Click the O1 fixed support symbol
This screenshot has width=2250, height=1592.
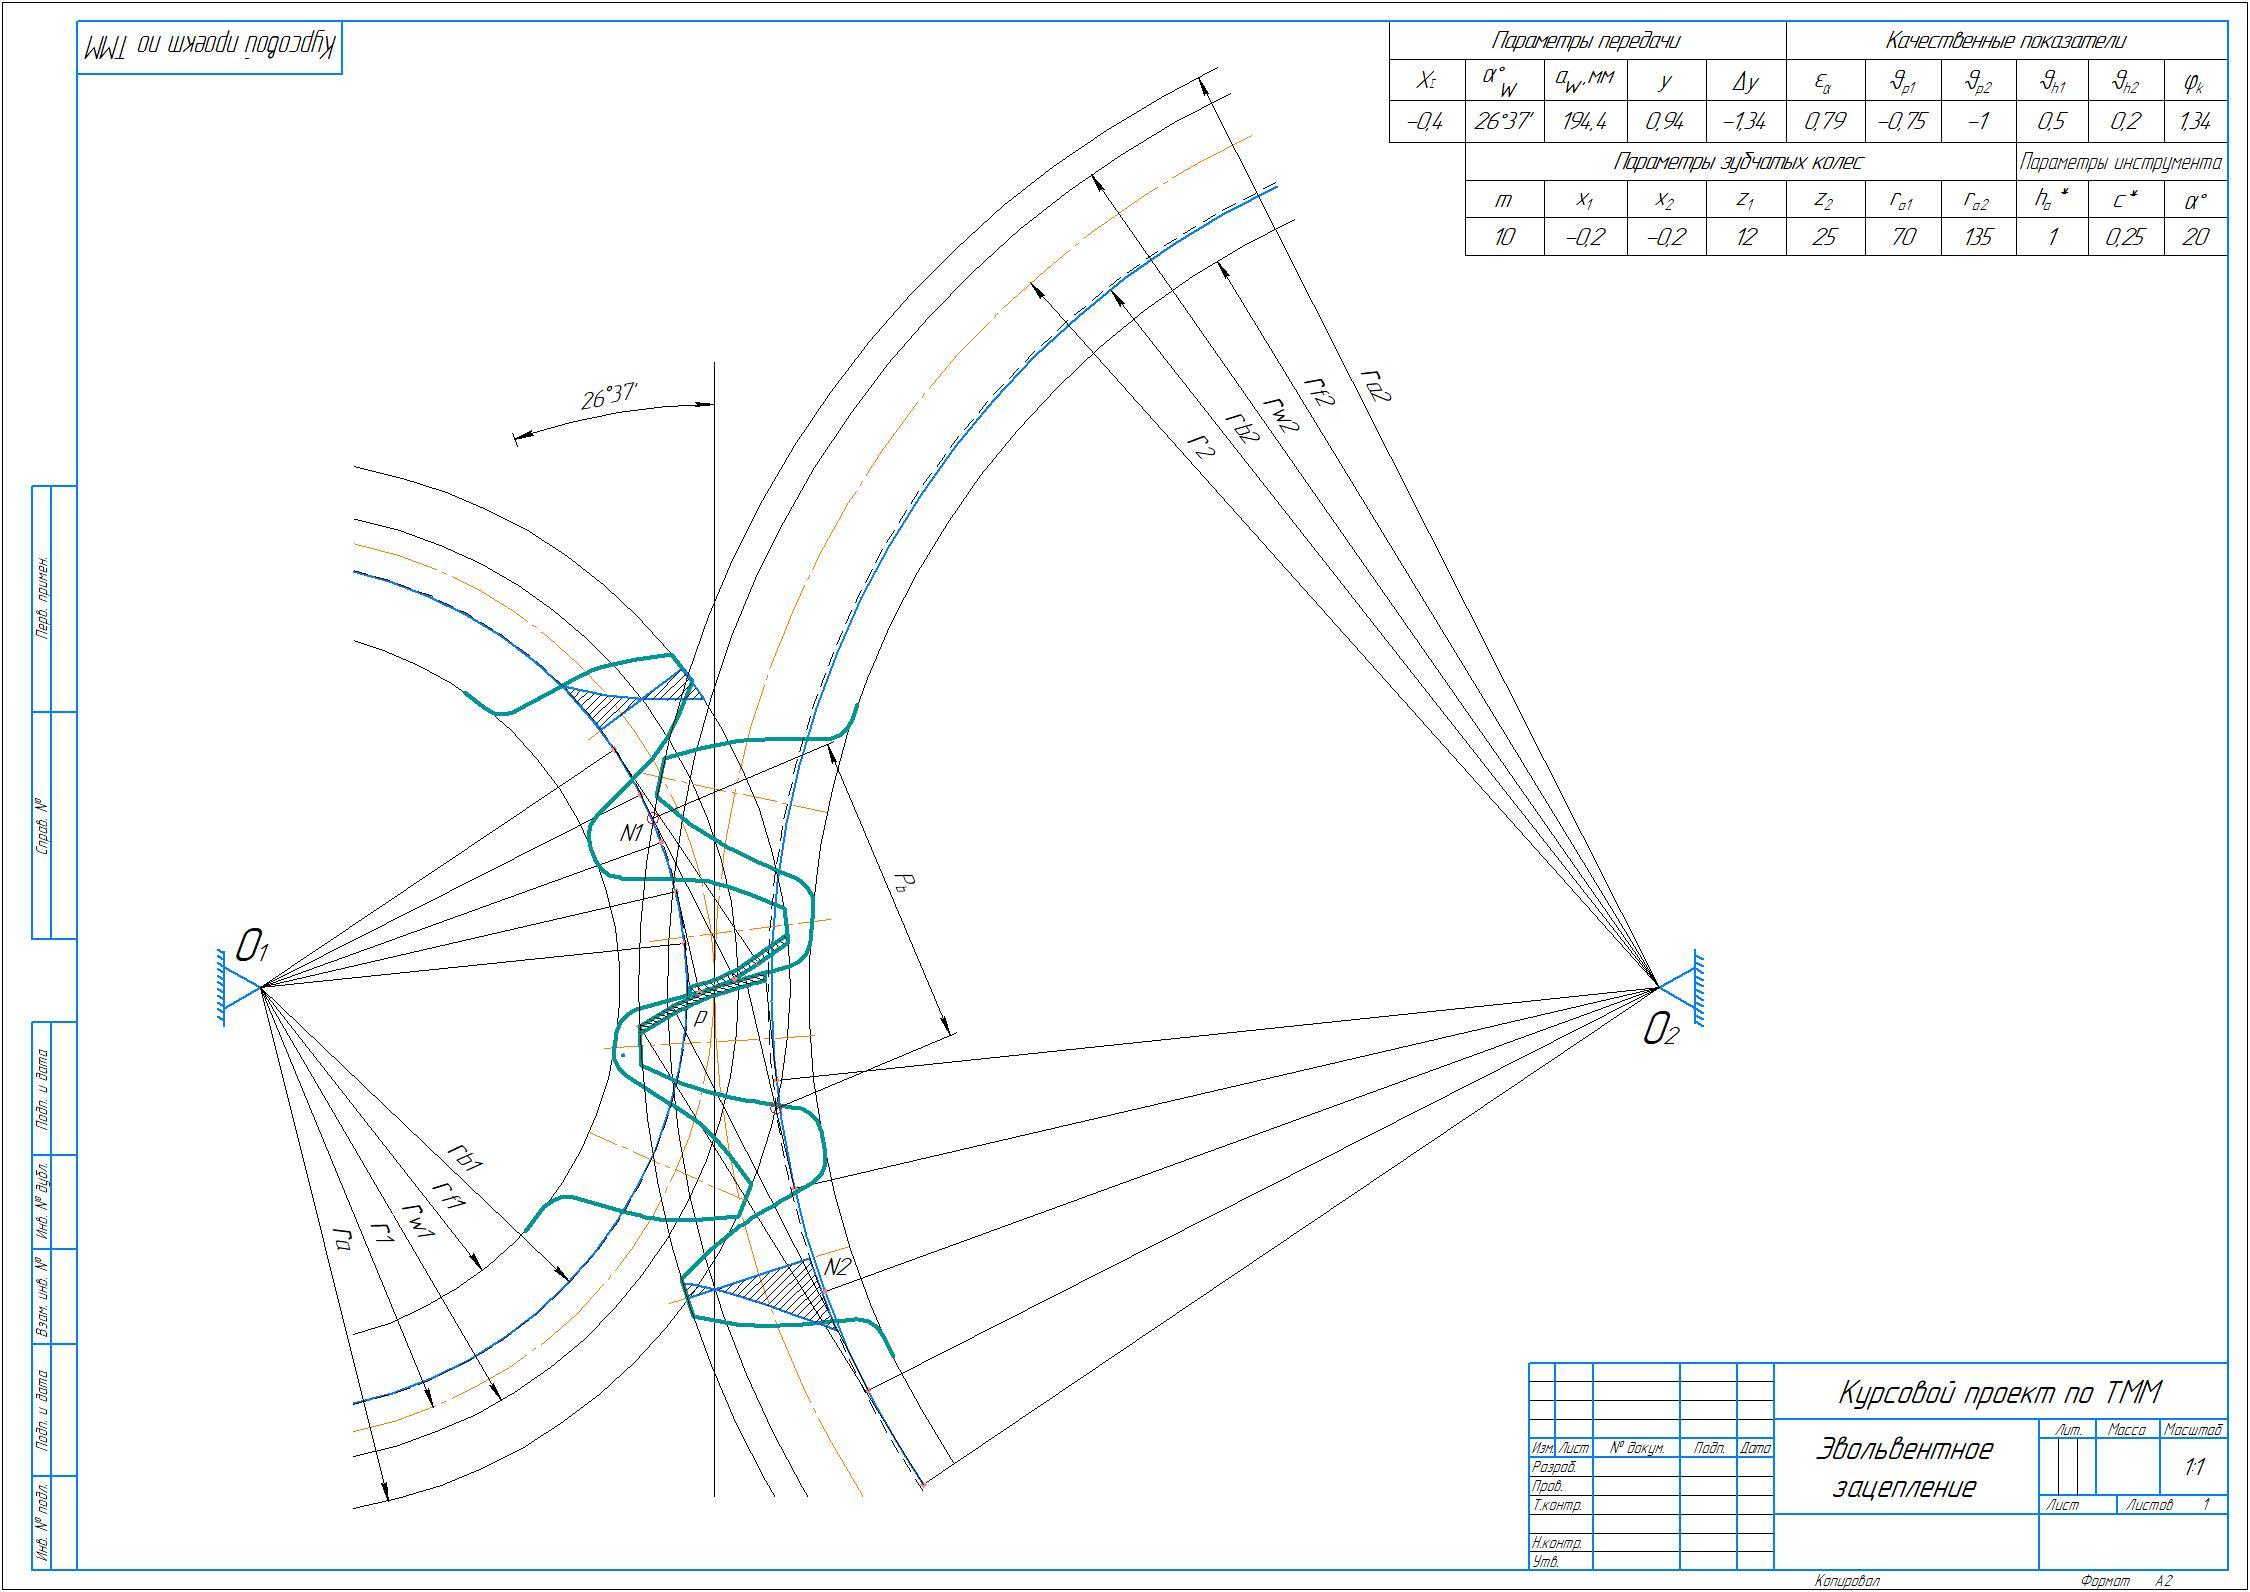[x=236, y=986]
